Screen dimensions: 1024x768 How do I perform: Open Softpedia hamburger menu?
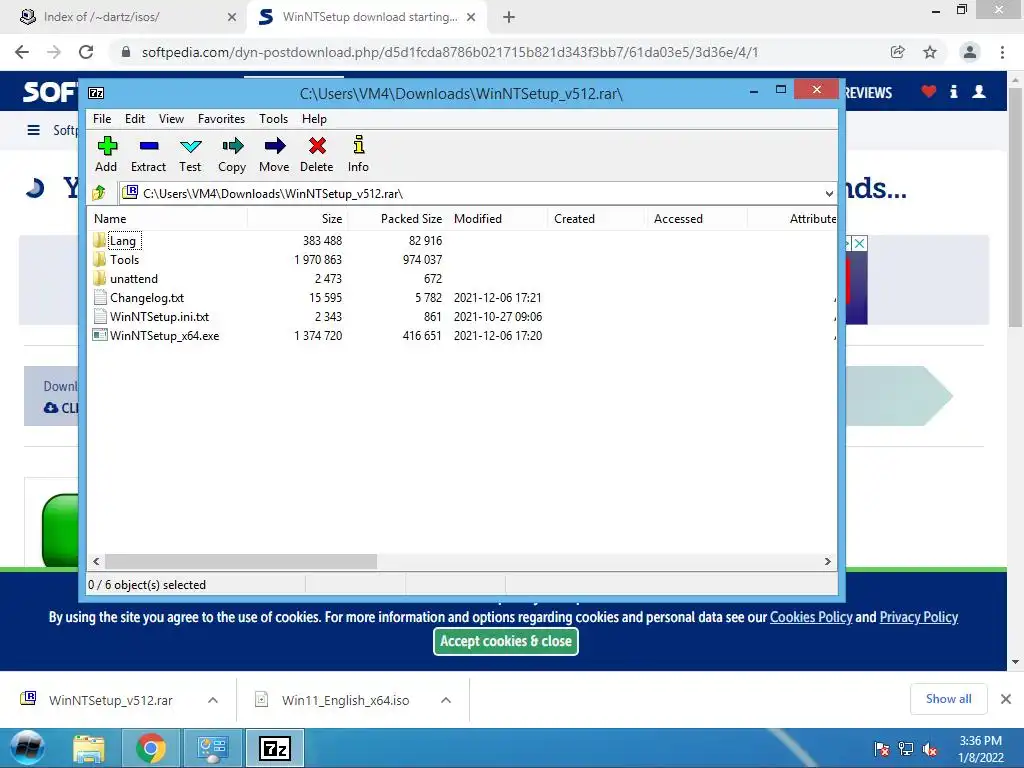[33, 130]
